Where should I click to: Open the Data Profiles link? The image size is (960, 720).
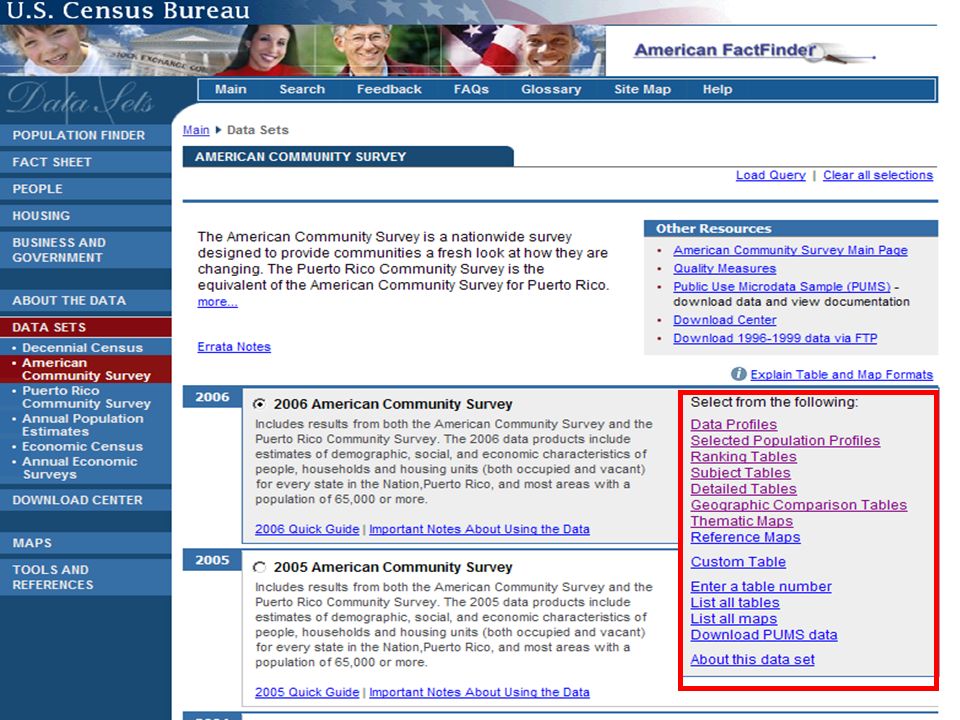pos(733,424)
